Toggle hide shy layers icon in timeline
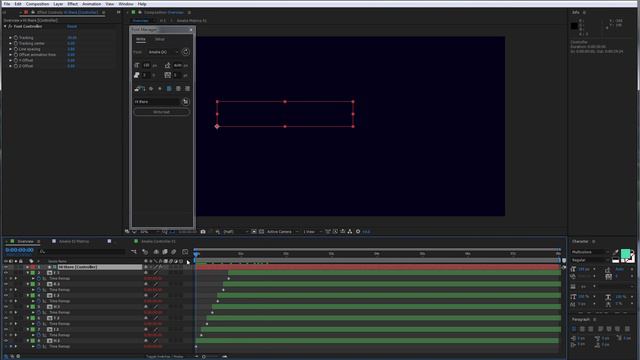This screenshot has width=640, height=360. [156, 252]
